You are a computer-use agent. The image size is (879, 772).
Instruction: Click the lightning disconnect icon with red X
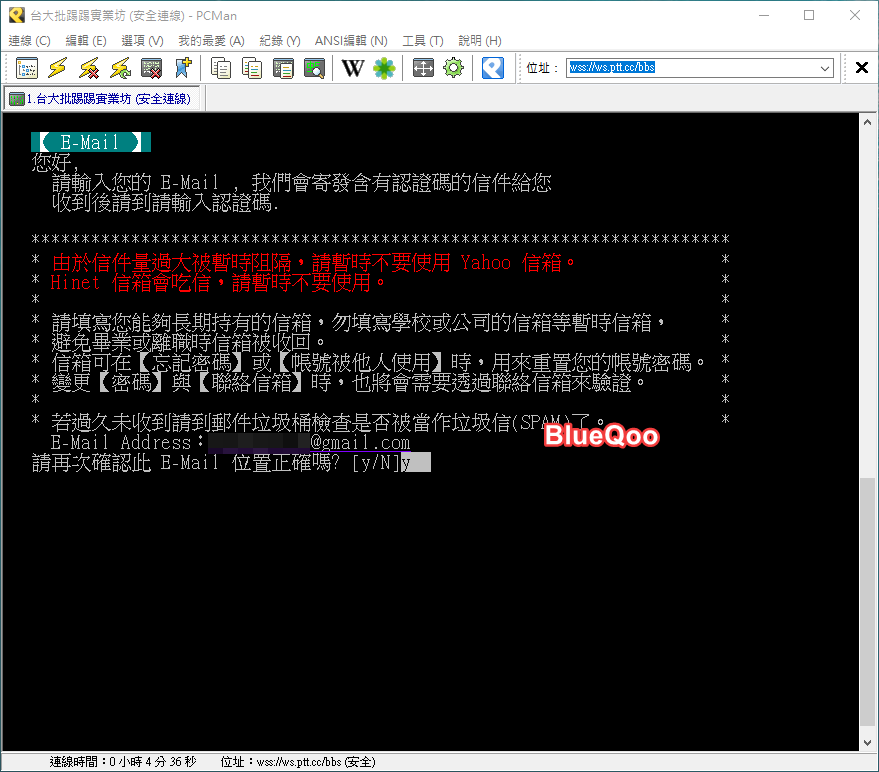coord(89,68)
